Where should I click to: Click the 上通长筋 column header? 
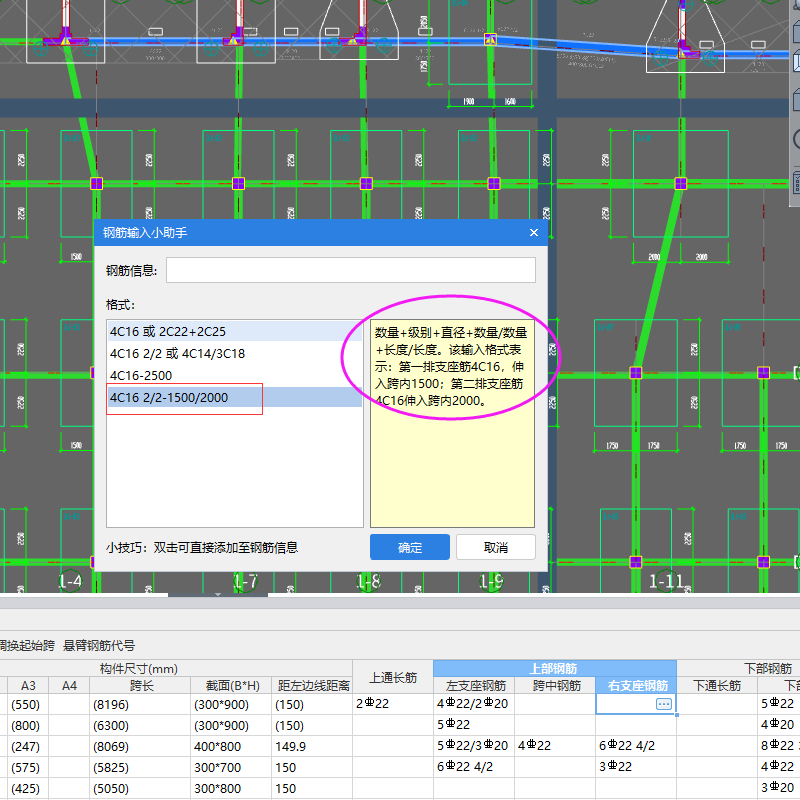pos(393,677)
